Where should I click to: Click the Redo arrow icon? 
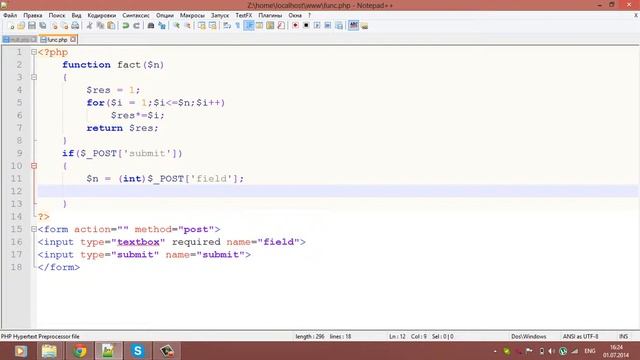pyautogui.click(x=136, y=26)
